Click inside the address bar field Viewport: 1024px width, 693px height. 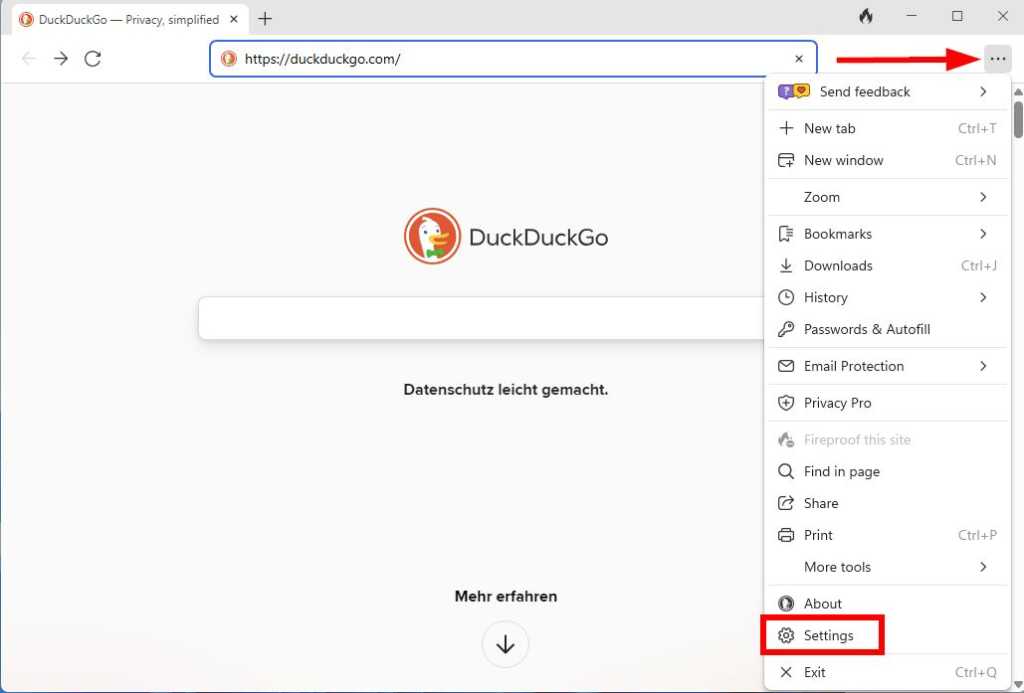tap(500, 59)
